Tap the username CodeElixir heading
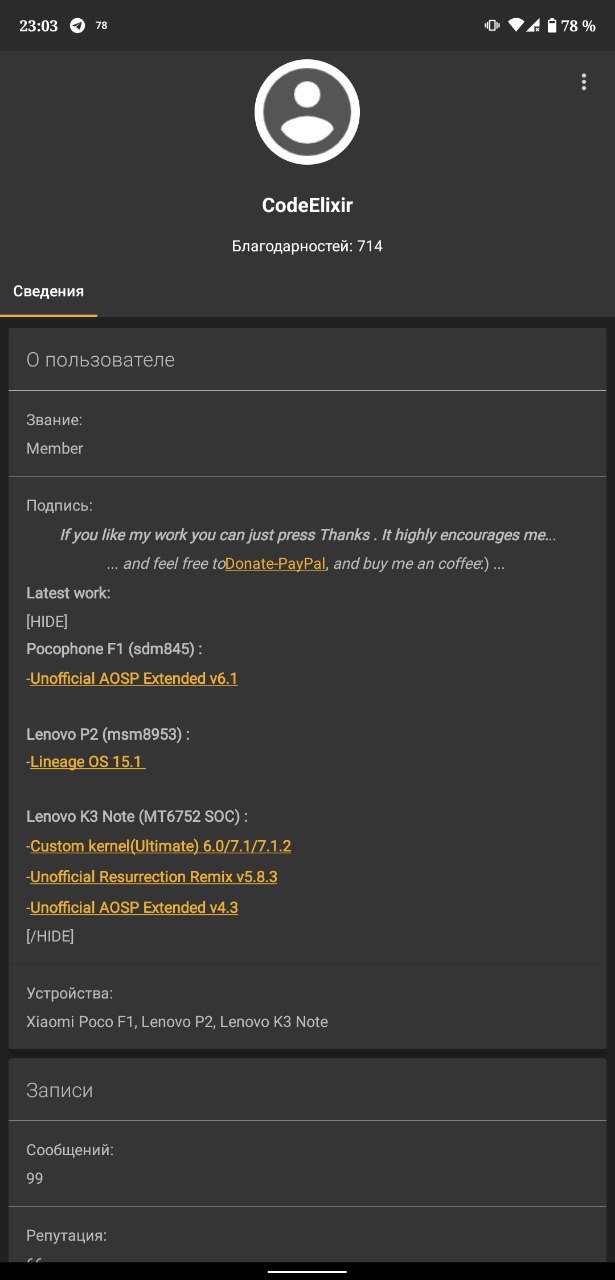Viewport: 615px width, 1280px height. pos(307,205)
